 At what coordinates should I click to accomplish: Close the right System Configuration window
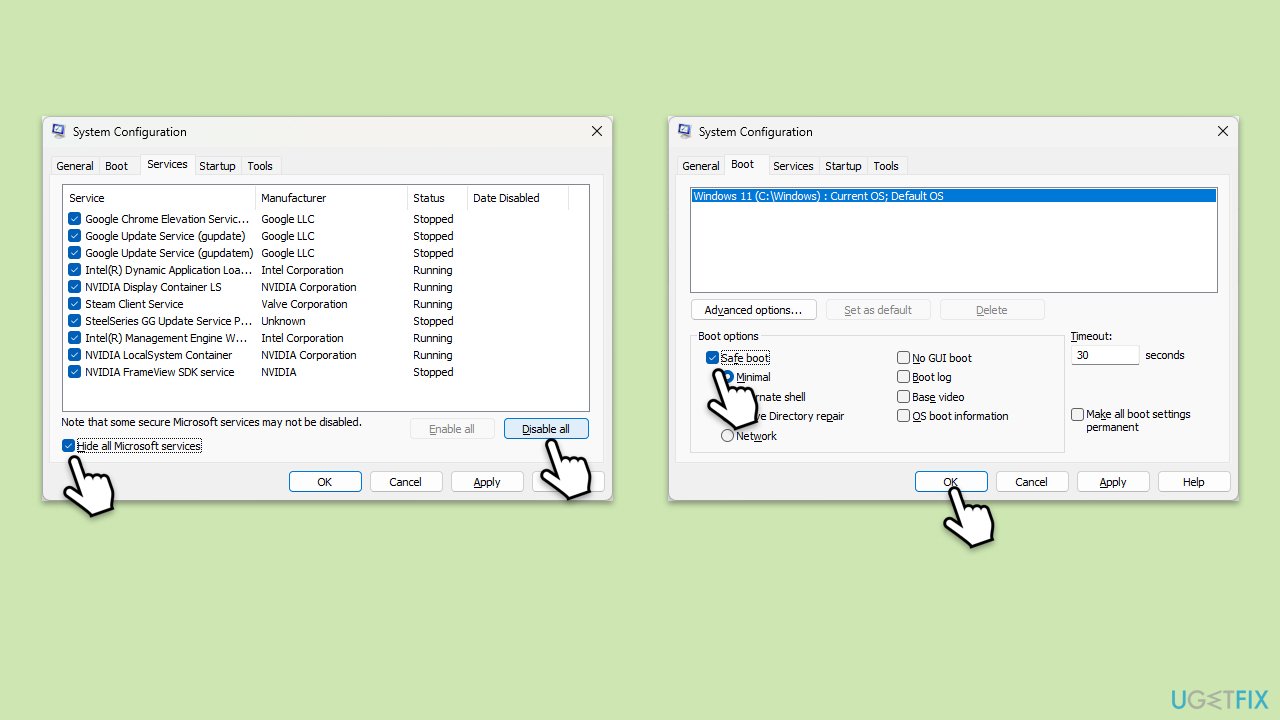tap(1223, 131)
